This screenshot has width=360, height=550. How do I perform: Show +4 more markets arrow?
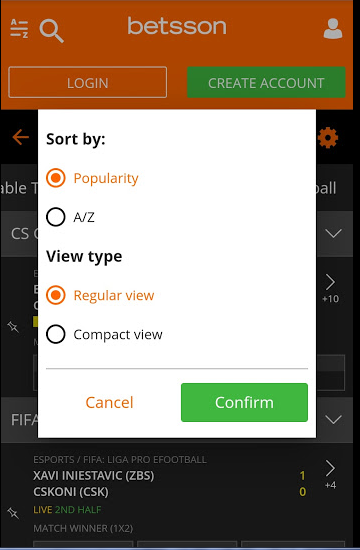click(330, 475)
